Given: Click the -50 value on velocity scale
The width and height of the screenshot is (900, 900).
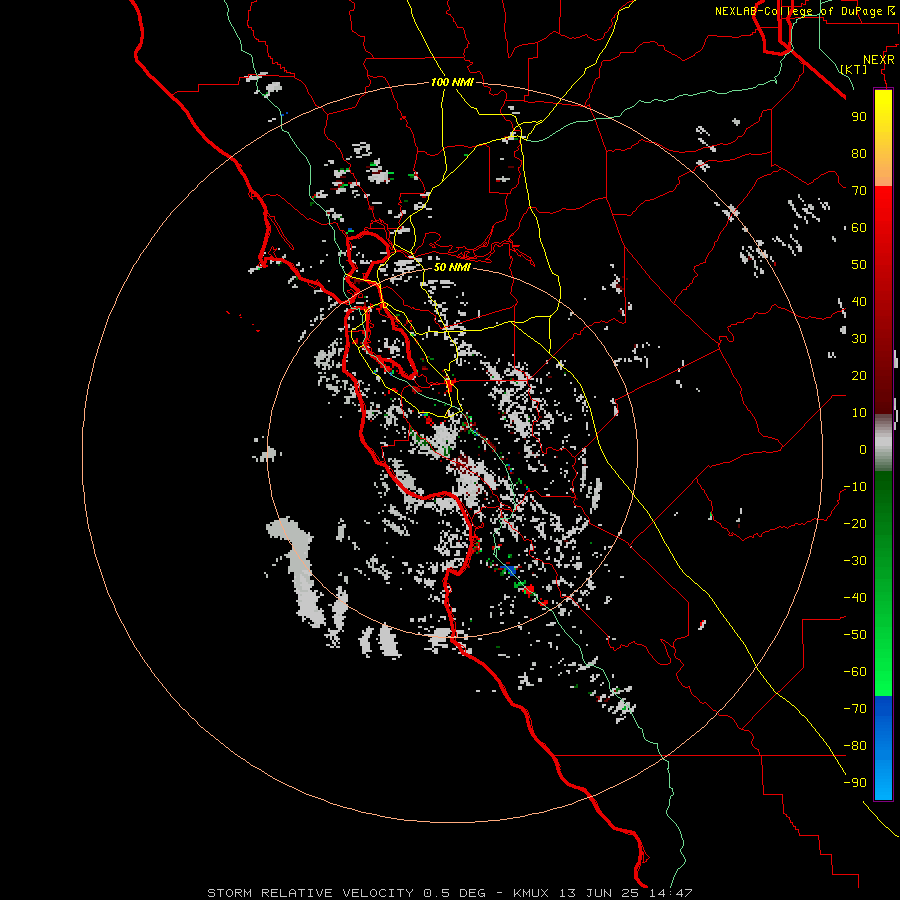Looking at the screenshot, I should point(855,635).
